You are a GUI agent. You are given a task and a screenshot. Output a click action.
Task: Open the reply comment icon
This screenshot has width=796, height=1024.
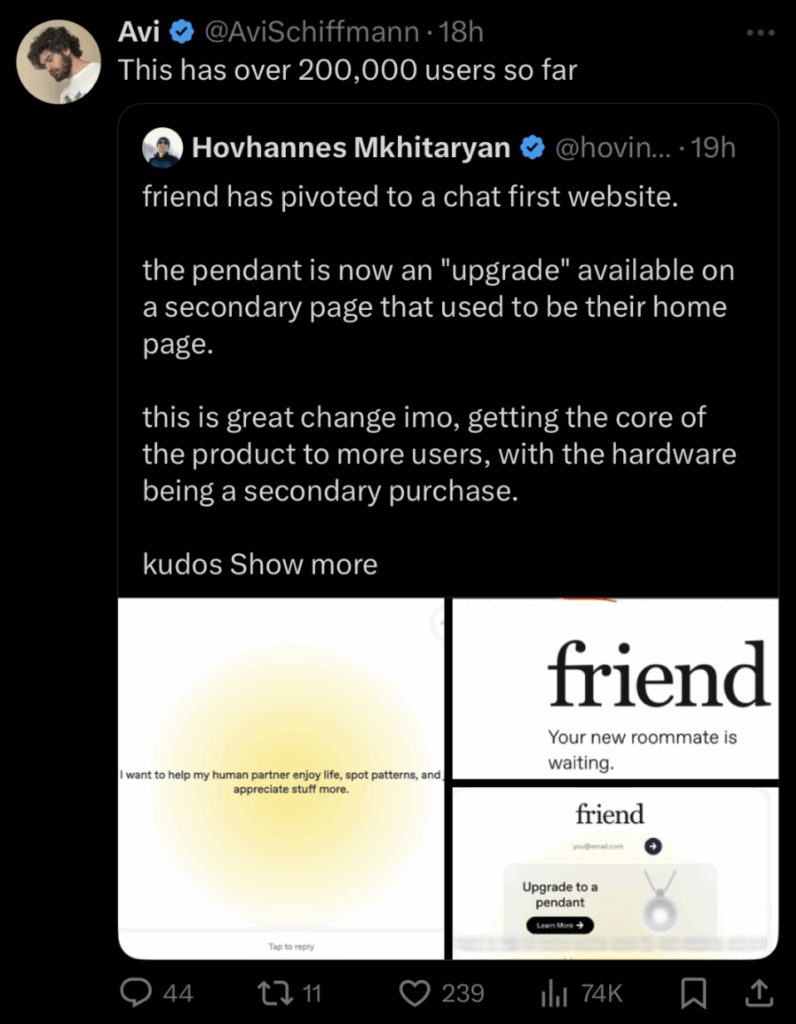pos(135,993)
